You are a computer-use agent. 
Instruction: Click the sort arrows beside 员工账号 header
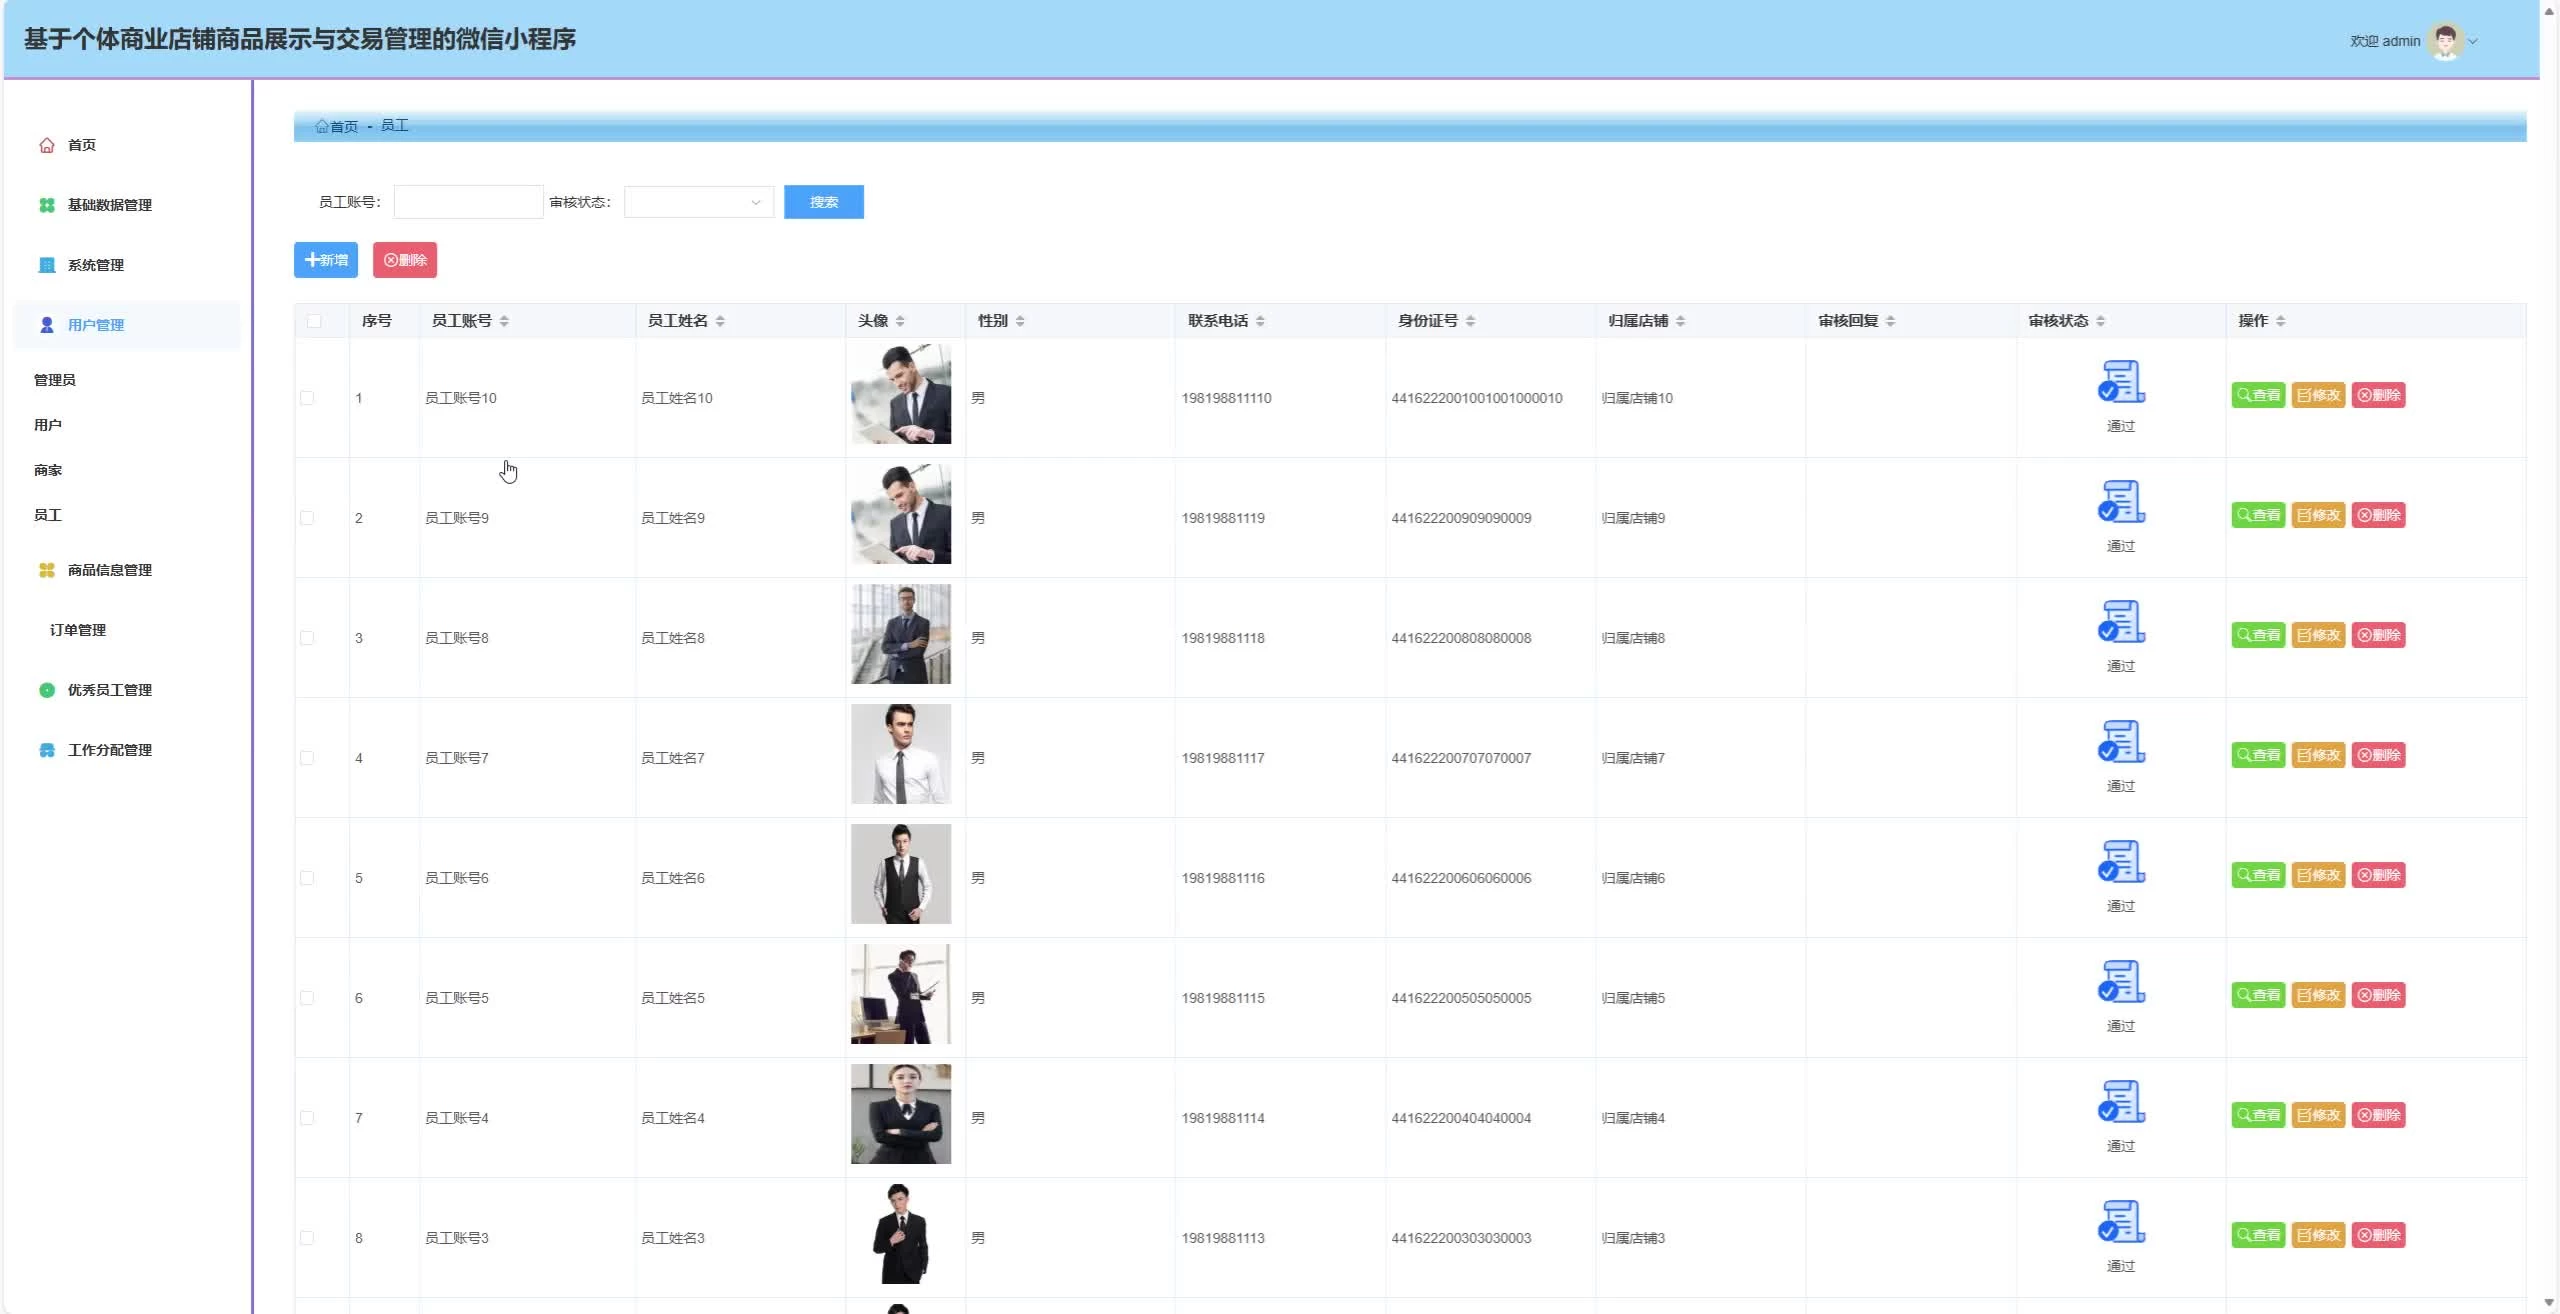click(504, 321)
